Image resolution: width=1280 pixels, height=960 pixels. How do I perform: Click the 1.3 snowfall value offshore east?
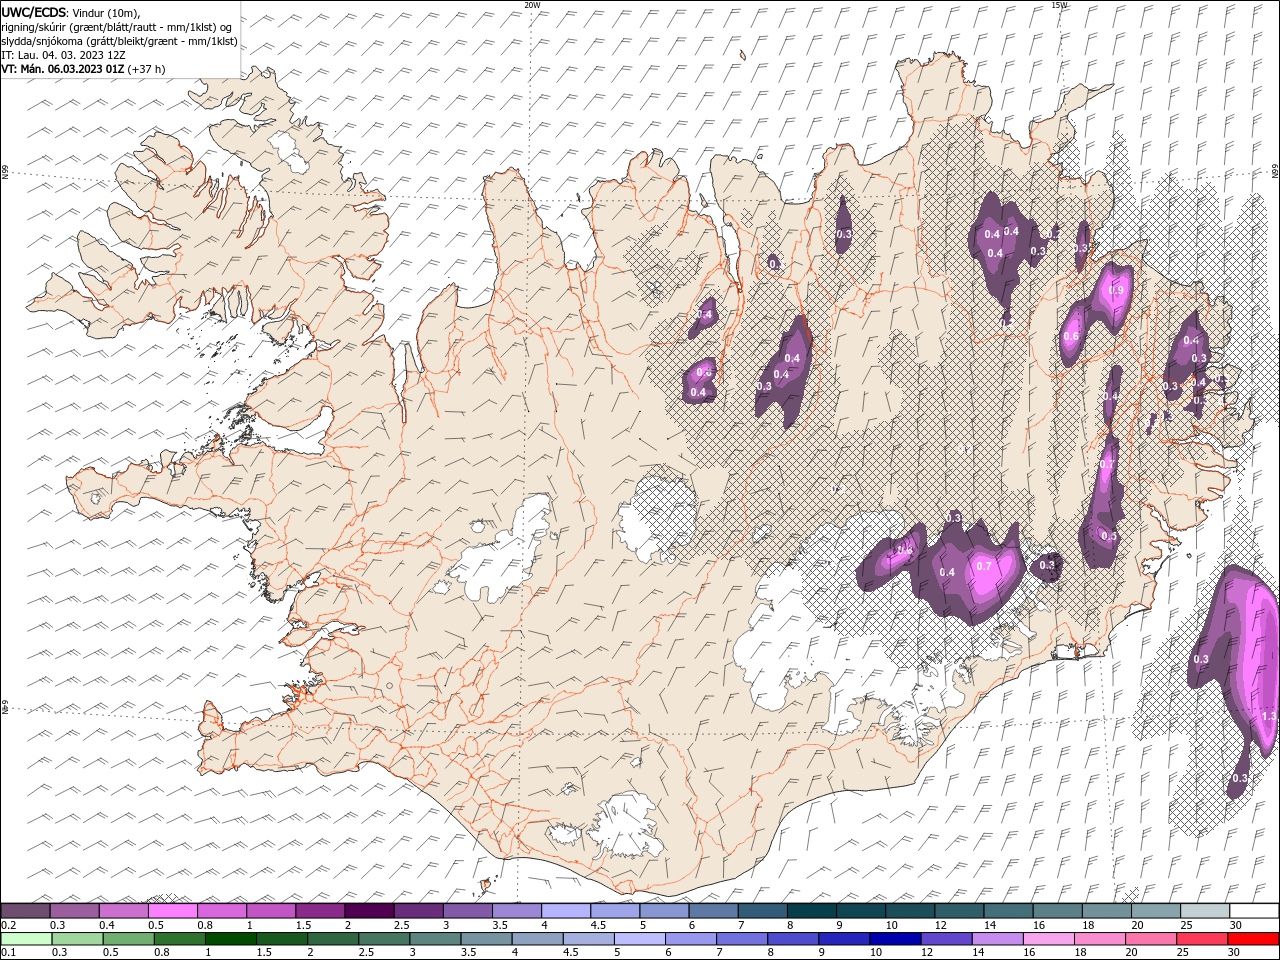(x=1270, y=717)
